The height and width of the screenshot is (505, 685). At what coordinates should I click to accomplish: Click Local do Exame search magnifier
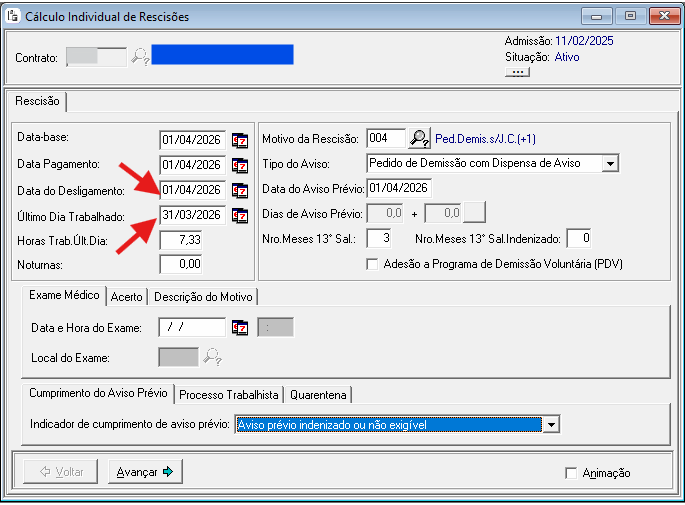pyautogui.click(x=212, y=357)
